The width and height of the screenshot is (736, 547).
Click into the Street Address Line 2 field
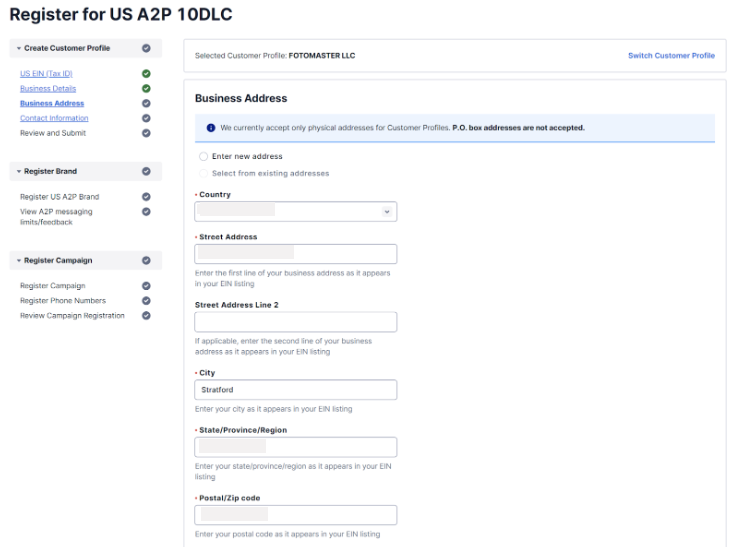(x=296, y=322)
